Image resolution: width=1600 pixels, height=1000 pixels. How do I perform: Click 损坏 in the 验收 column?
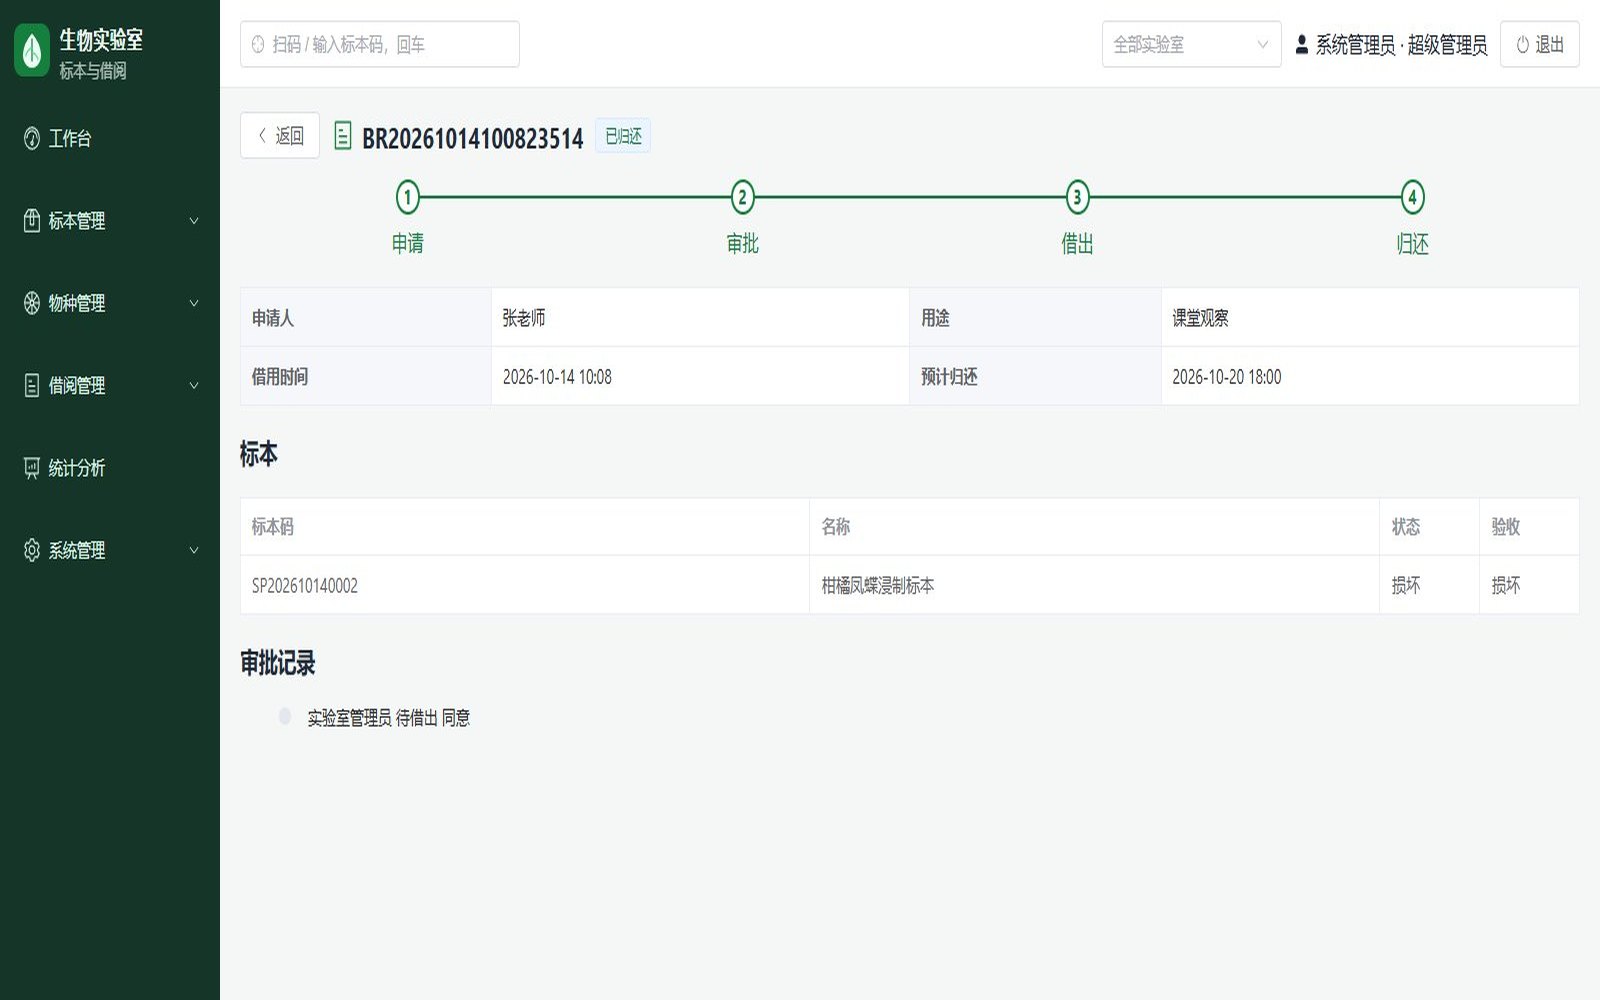pyautogui.click(x=1506, y=586)
